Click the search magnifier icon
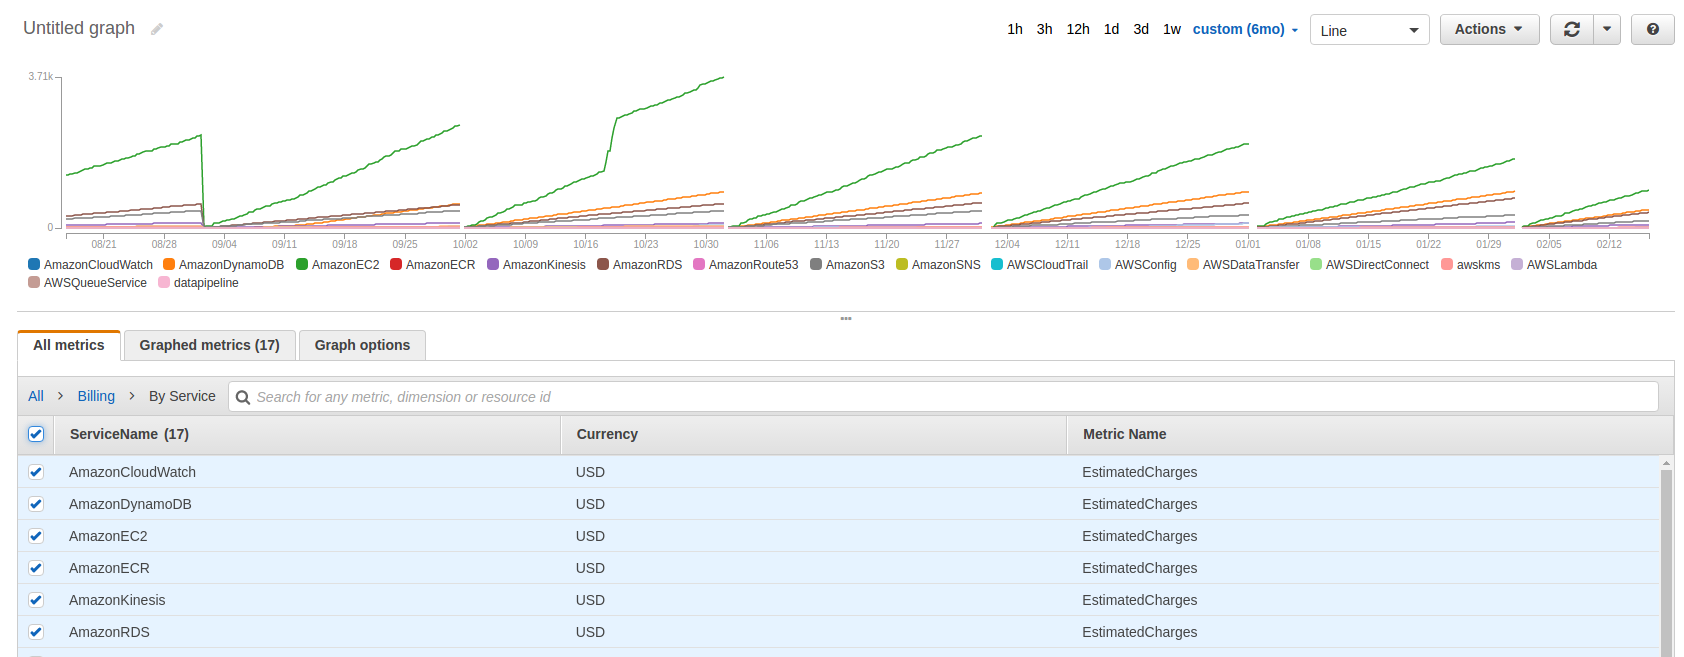Screen dimensions: 1684x657 [x=243, y=397]
